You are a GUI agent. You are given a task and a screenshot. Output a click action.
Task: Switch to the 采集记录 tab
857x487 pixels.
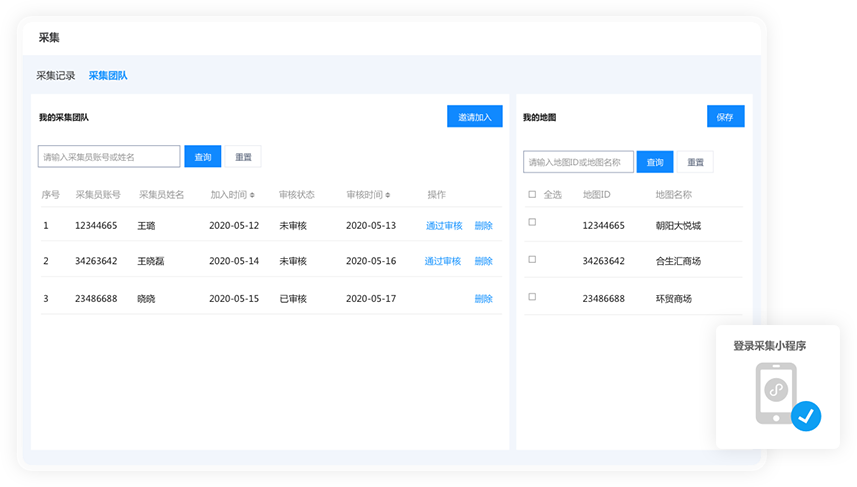point(56,75)
